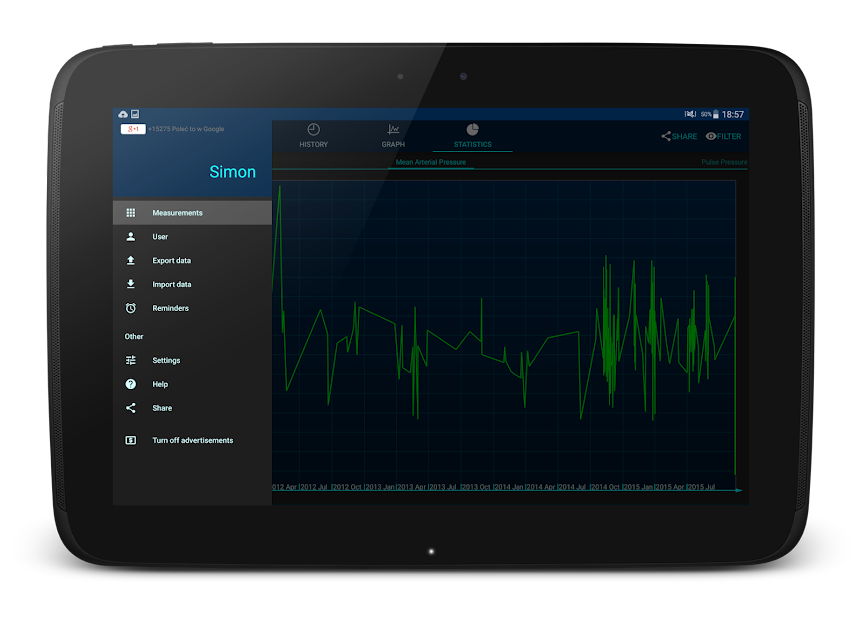Tap the Settings sliders icon

tap(131, 361)
